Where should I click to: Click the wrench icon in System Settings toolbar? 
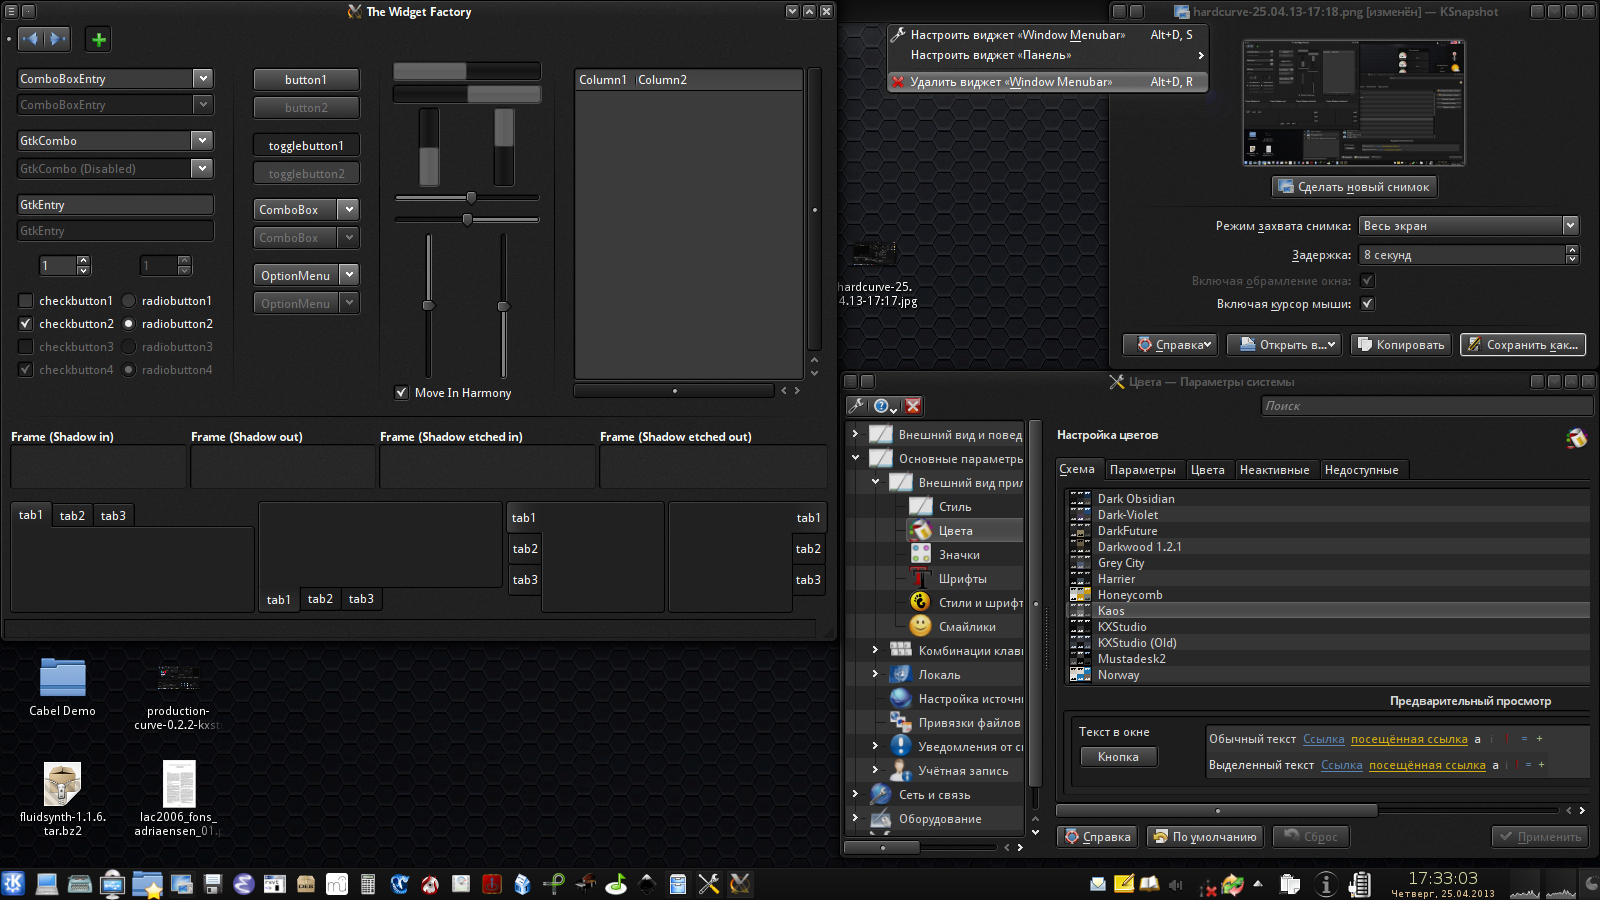pyautogui.click(x=856, y=406)
